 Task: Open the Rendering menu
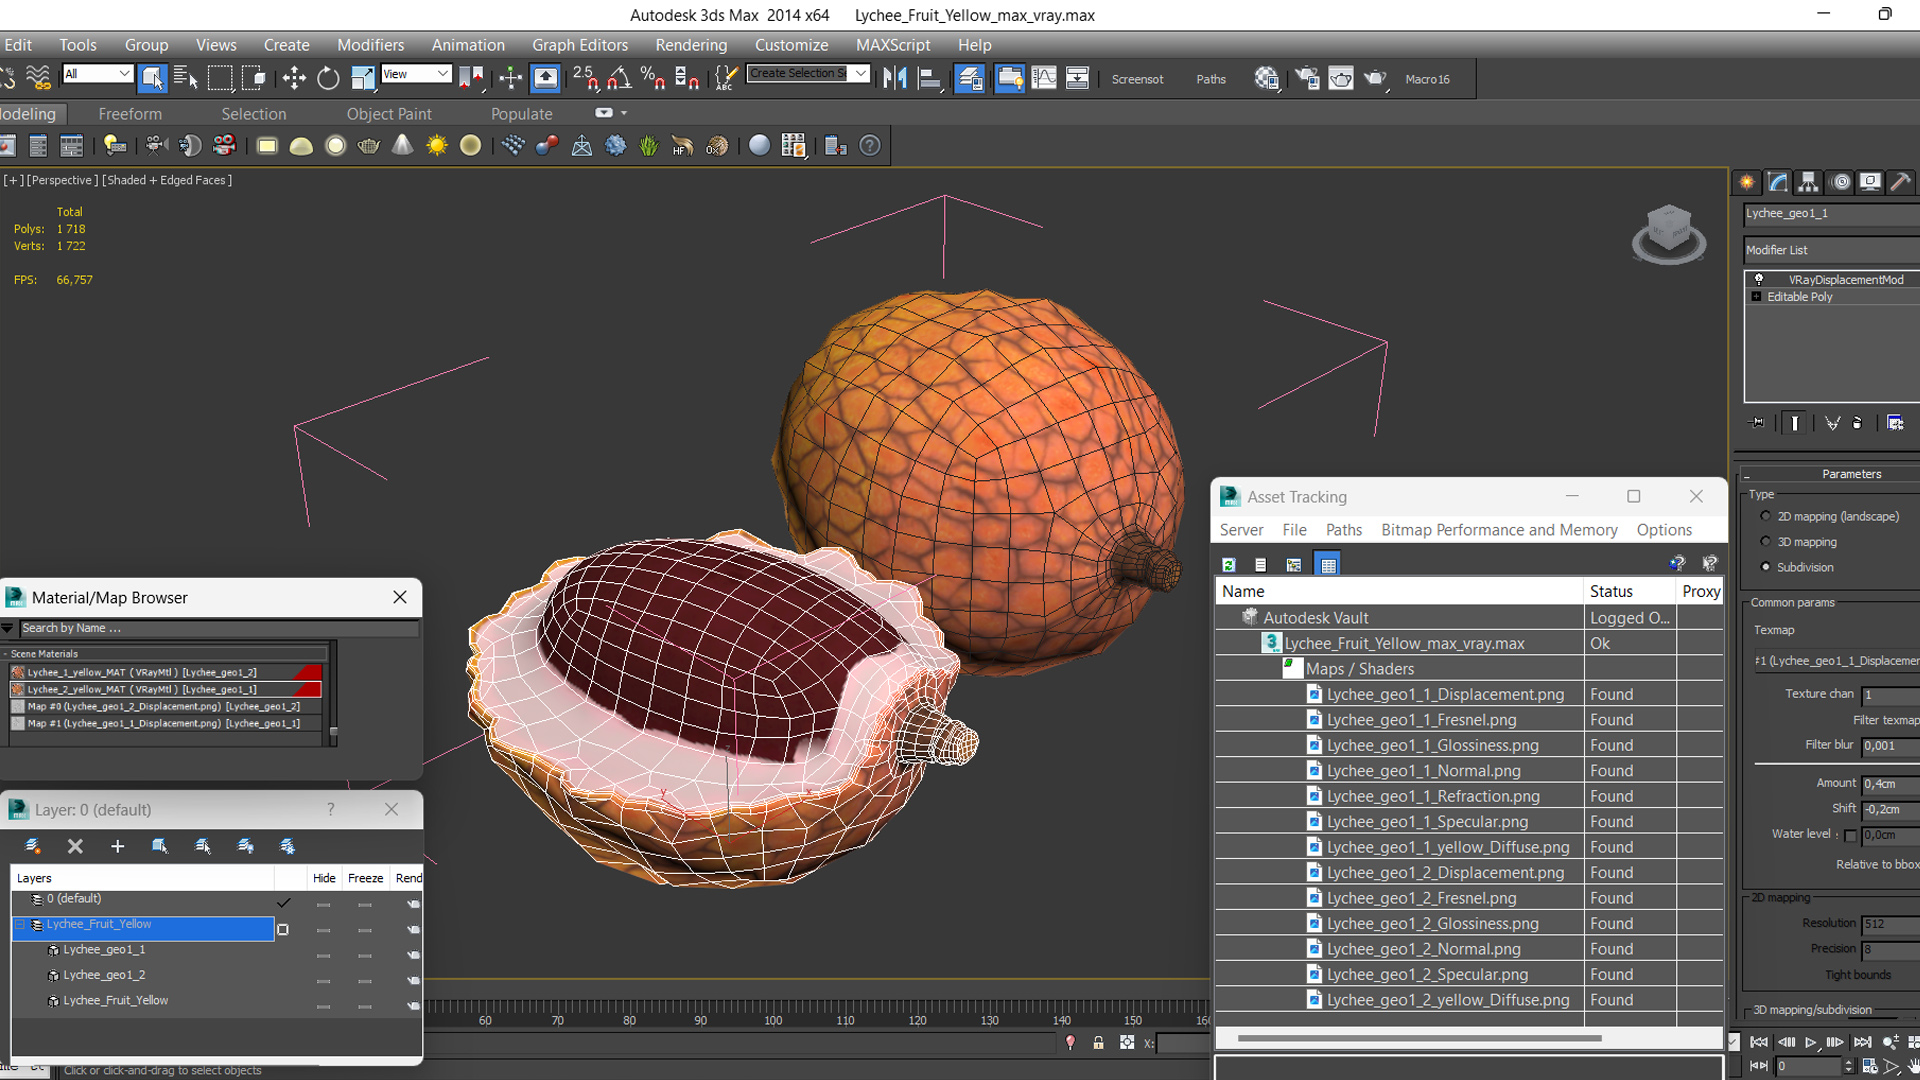691,45
